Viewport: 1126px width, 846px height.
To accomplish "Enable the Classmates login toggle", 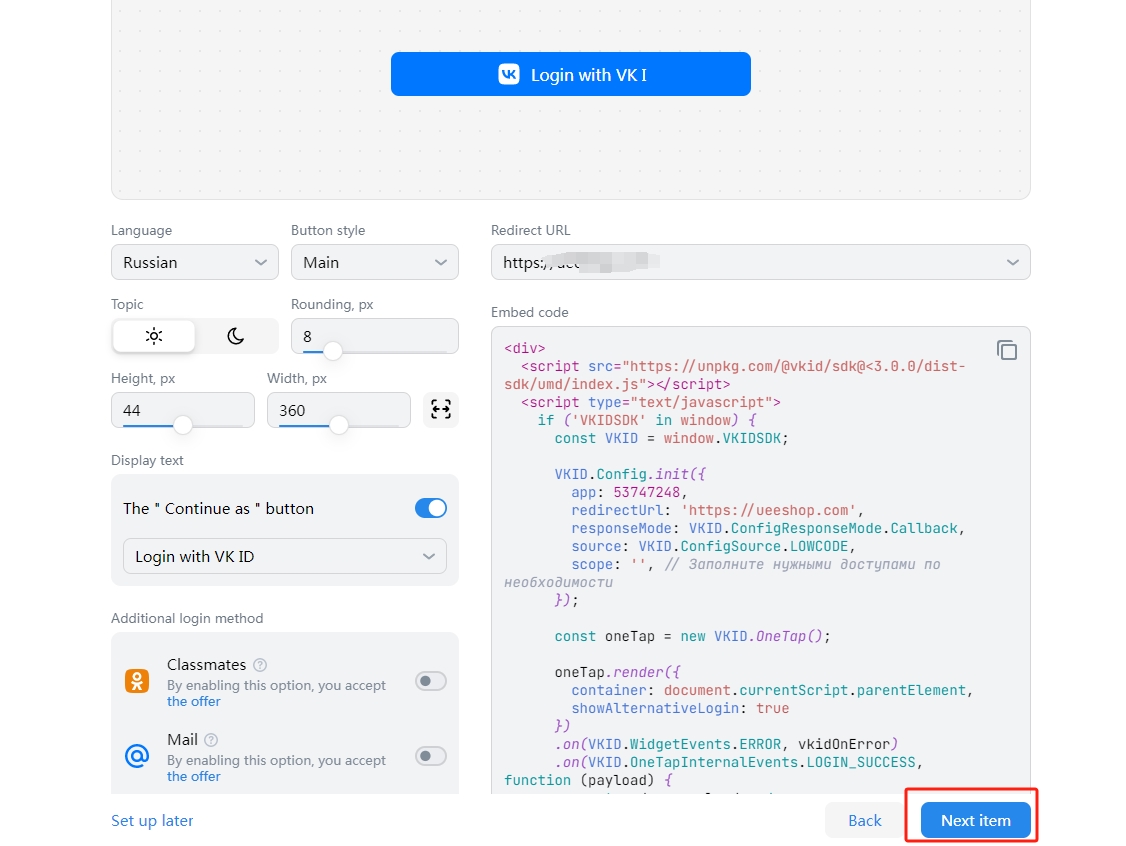I will coord(430,680).
